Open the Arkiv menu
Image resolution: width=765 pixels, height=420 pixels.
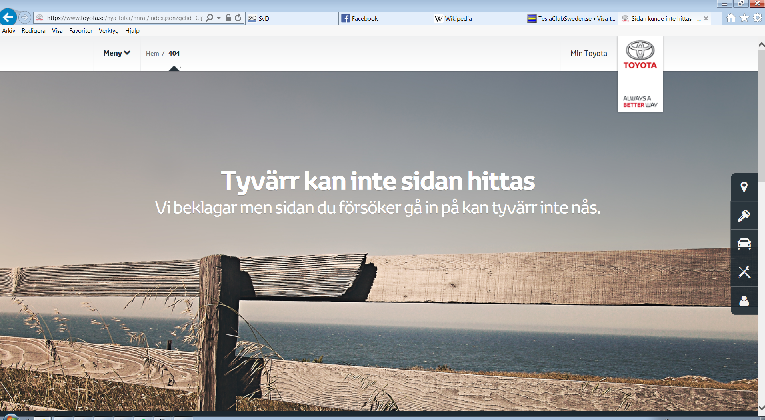click(8, 31)
